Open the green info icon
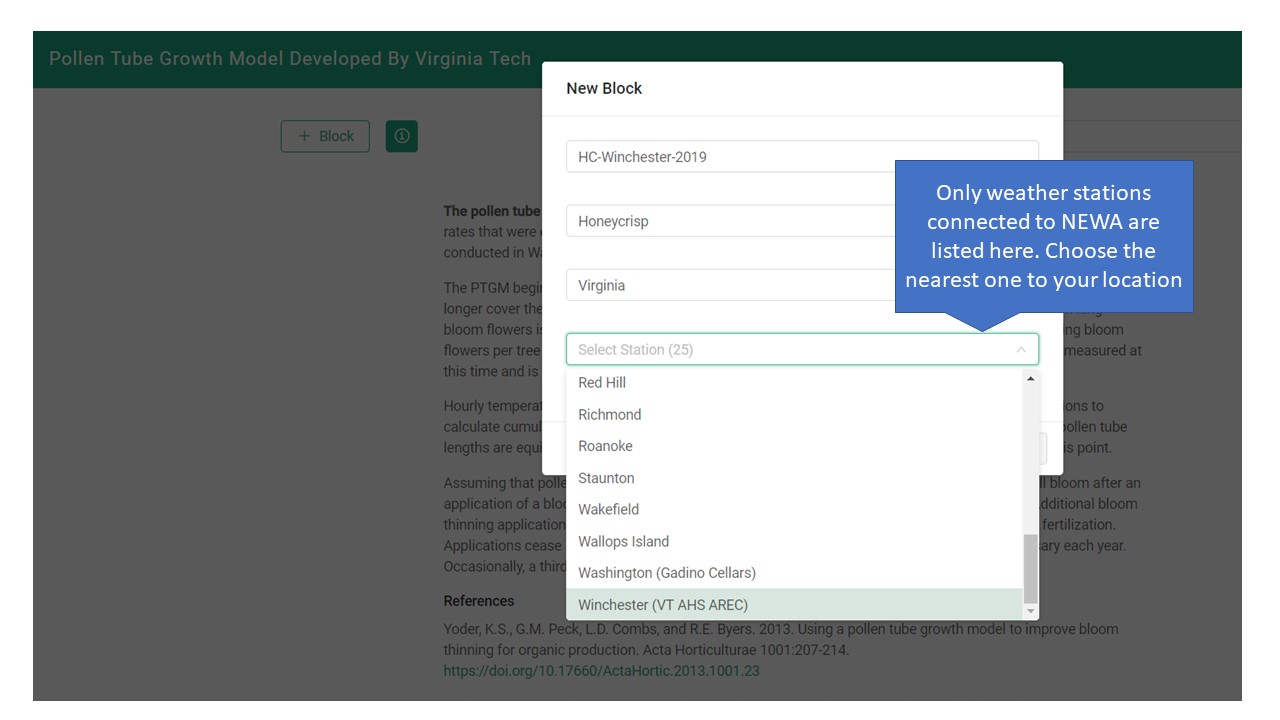Image resolution: width=1280 pixels, height=720 pixels. tap(402, 136)
